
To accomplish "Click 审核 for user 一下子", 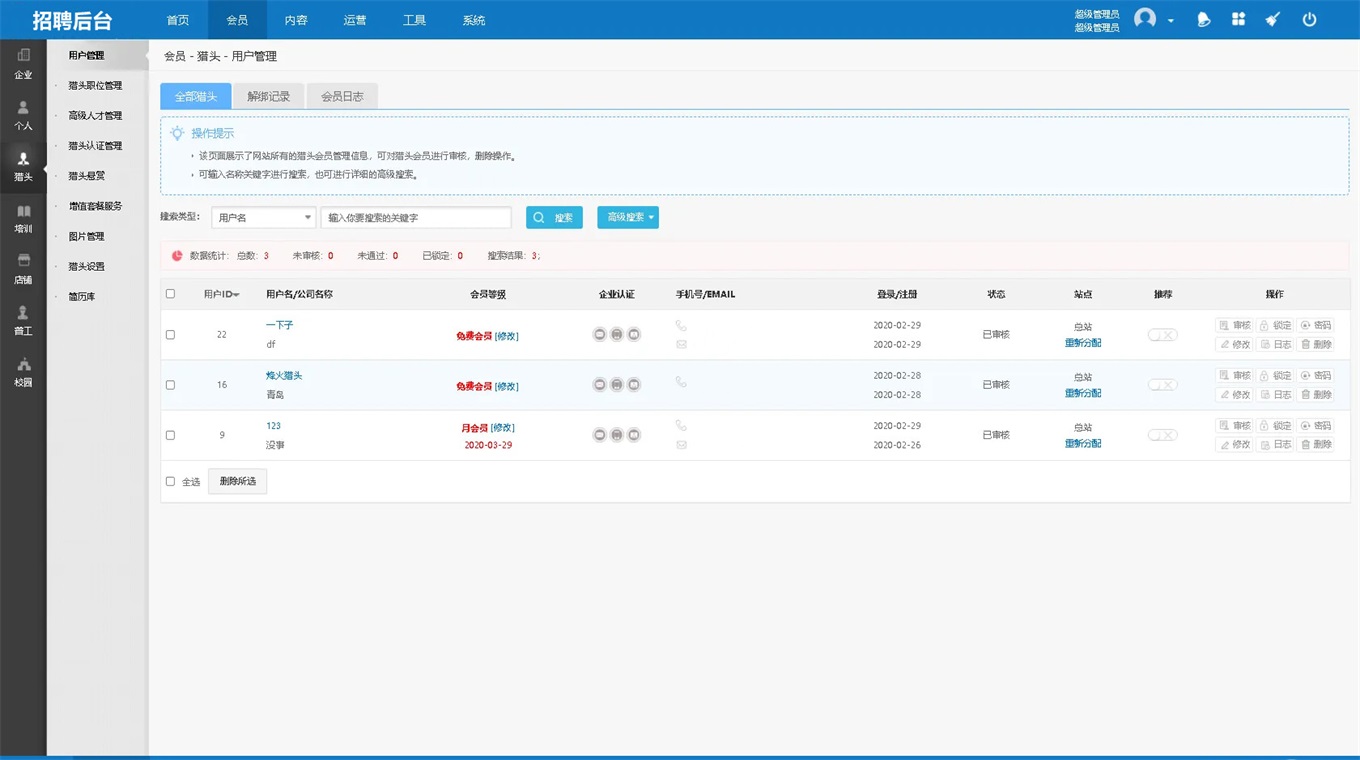I will pos(1234,325).
